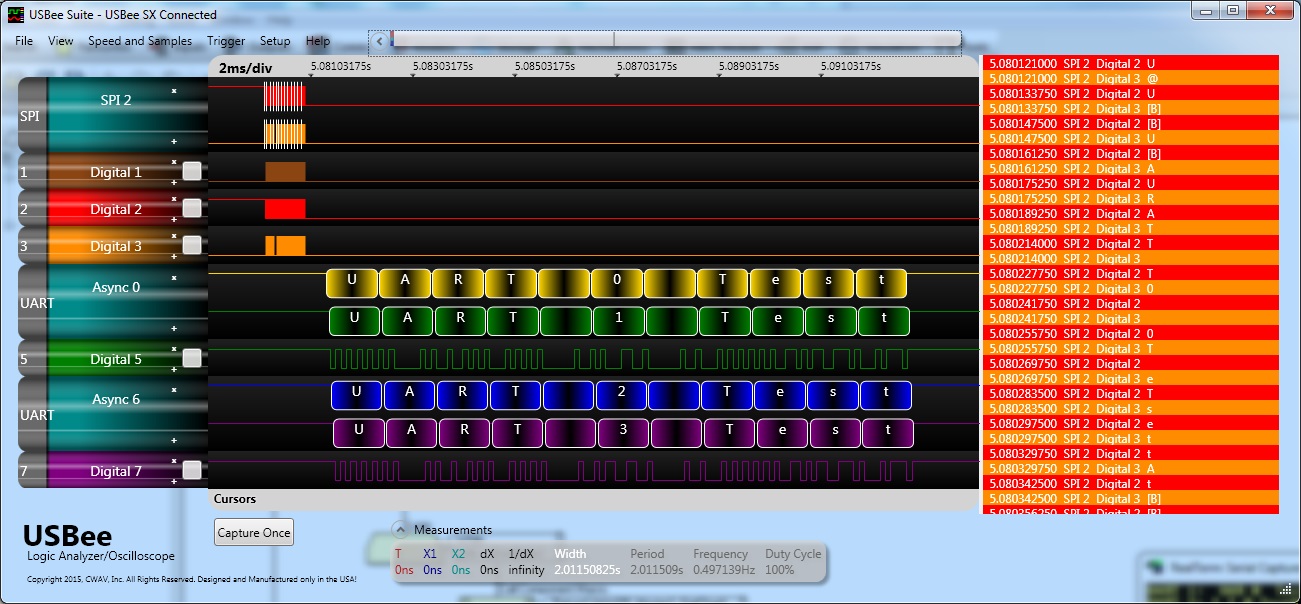Image resolution: width=1301 pixels, height=604 pixels.
Task: Click the blue decoded '2' byte
Action: point(622,396)
